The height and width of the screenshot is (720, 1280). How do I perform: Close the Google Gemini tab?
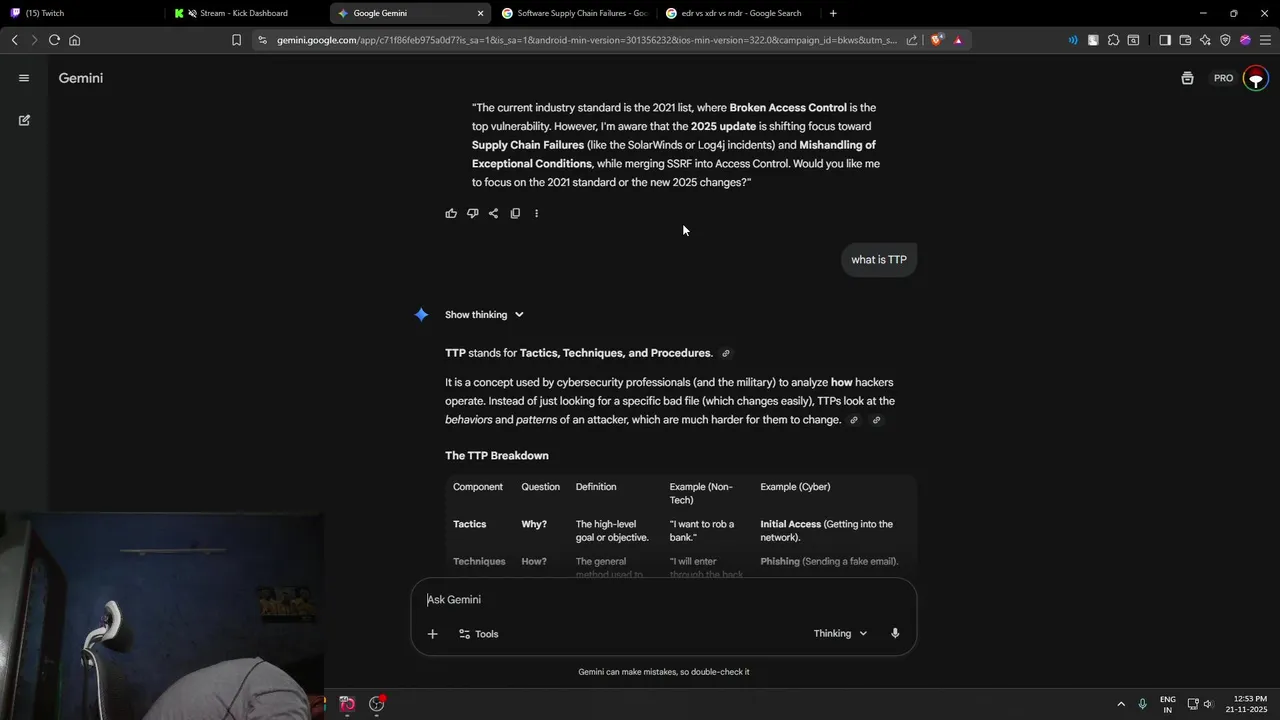(x=480, y=13)
